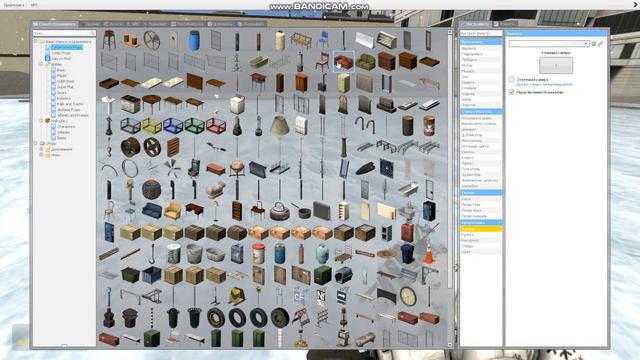The image size is (640, 360).
Task: Collapse the Ограничения tool category header
Action: [481, 42]
